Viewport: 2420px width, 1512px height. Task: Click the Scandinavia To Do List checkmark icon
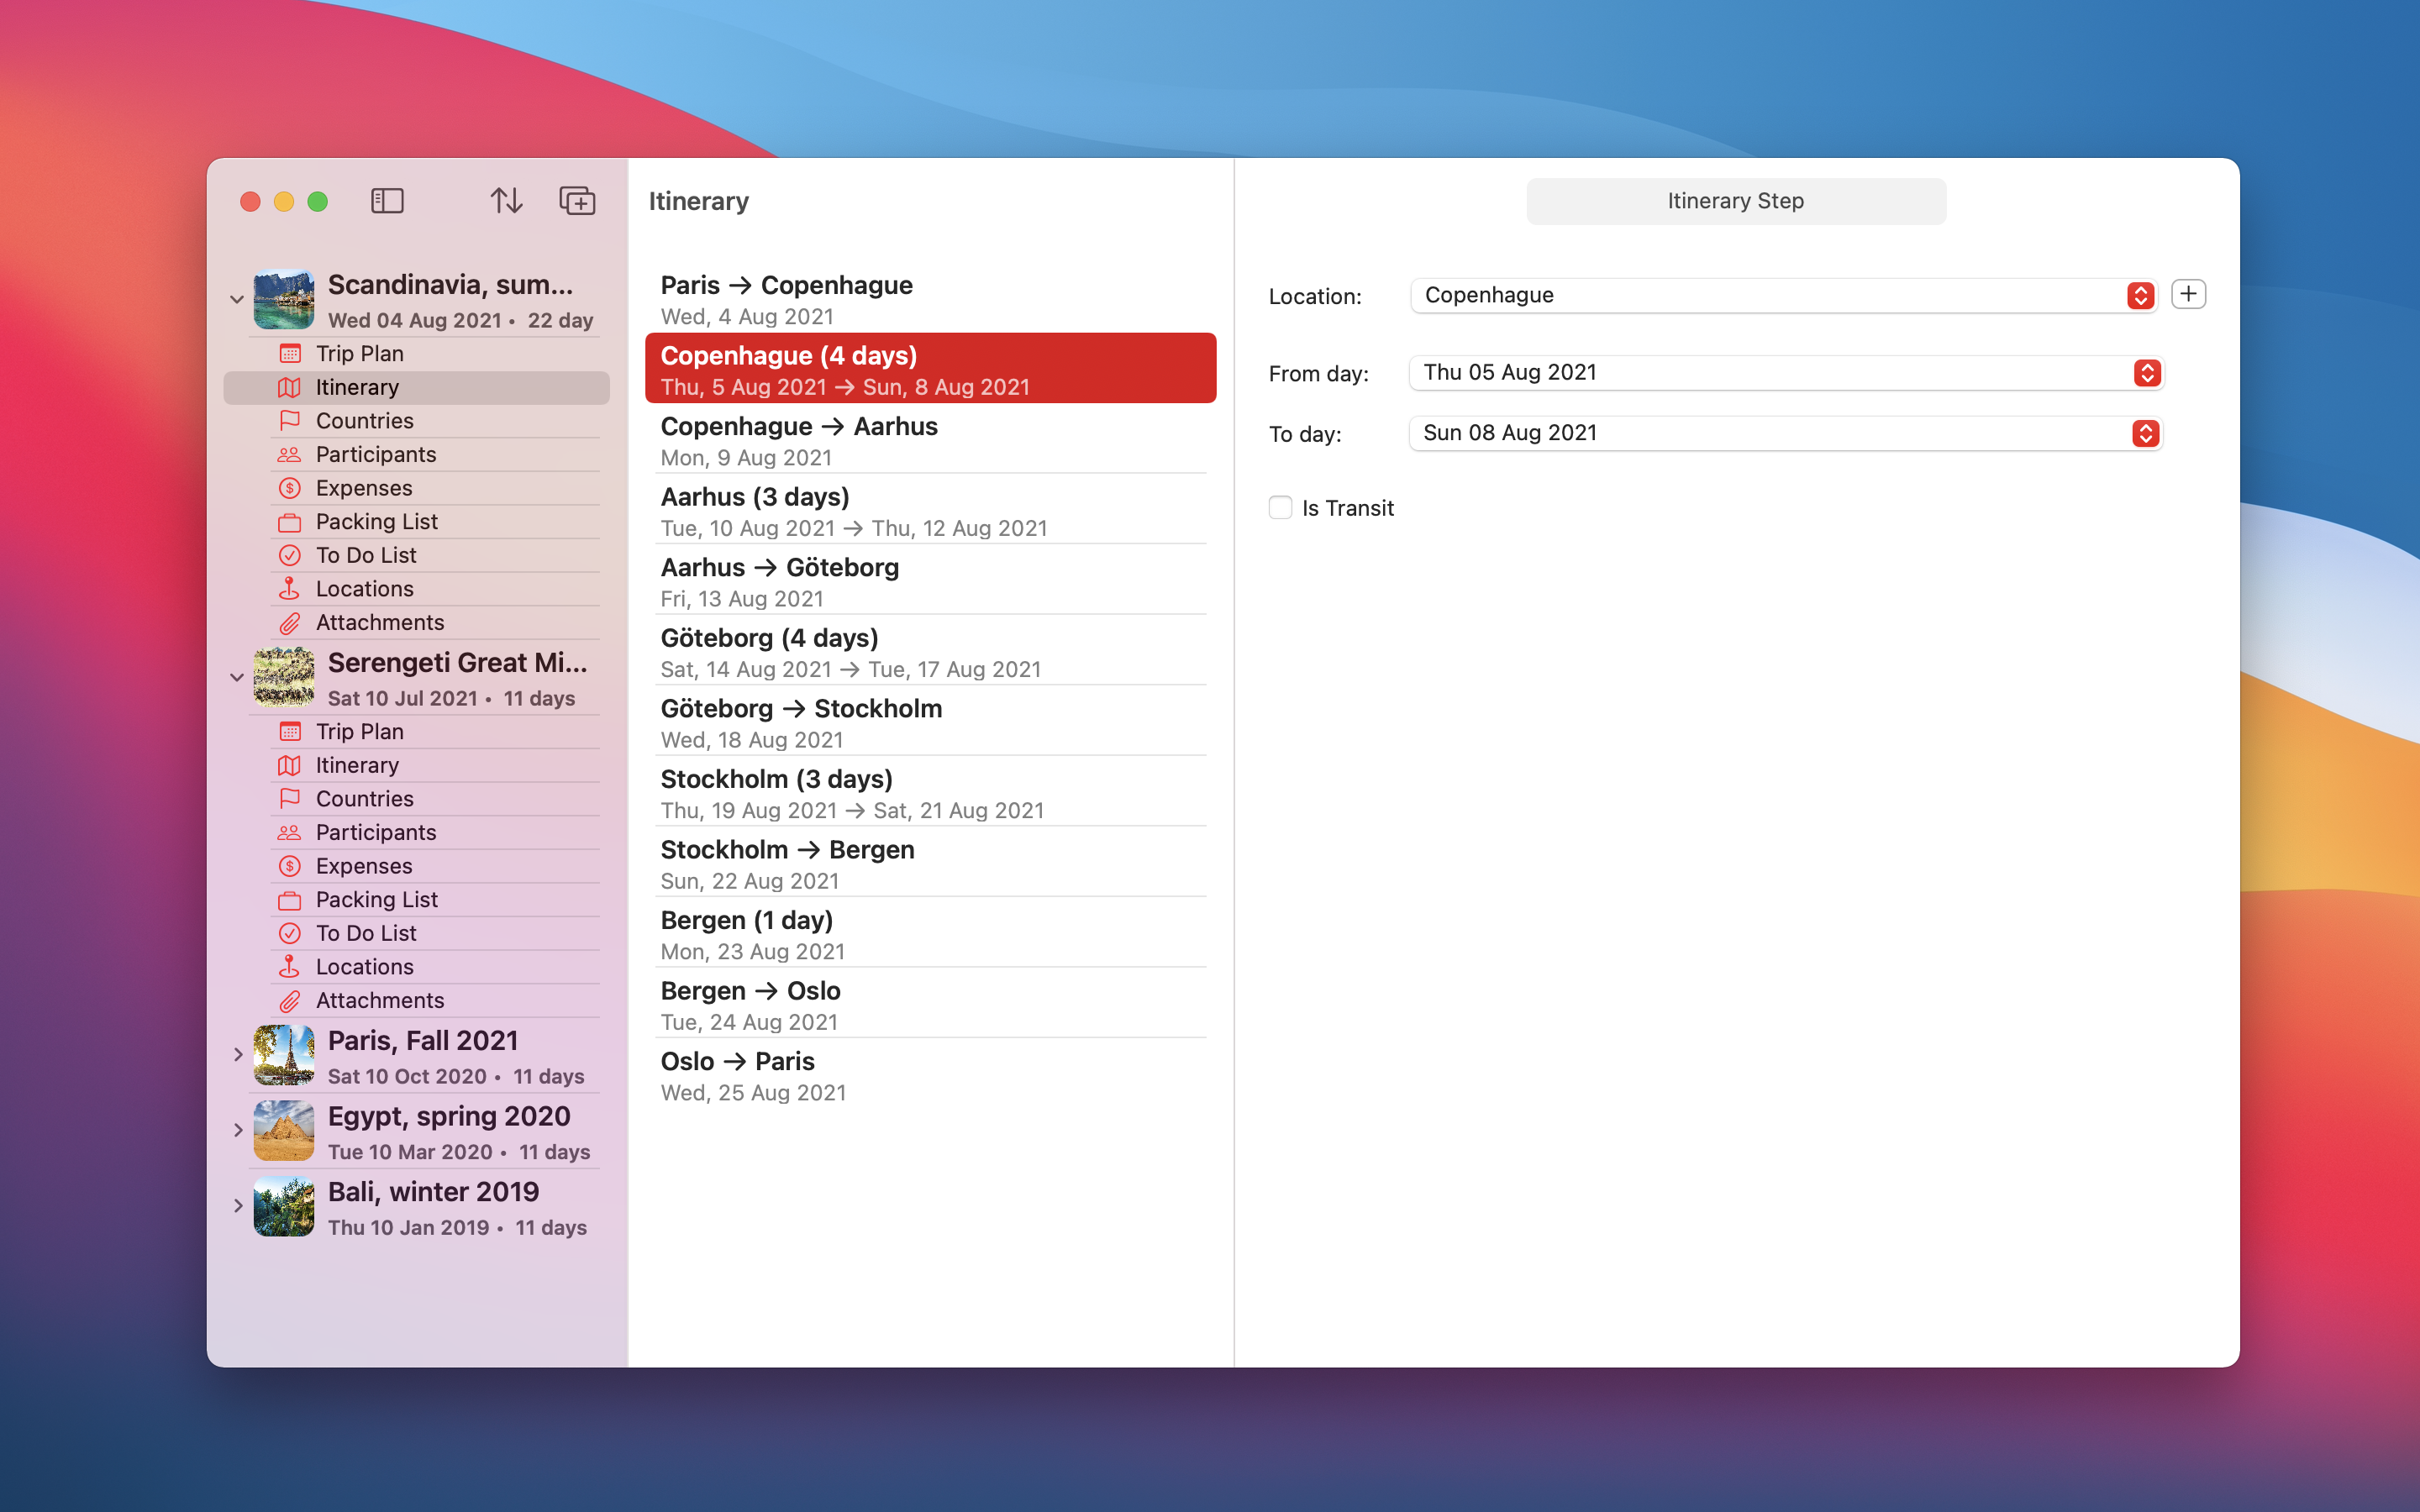(x=290, y=555)
